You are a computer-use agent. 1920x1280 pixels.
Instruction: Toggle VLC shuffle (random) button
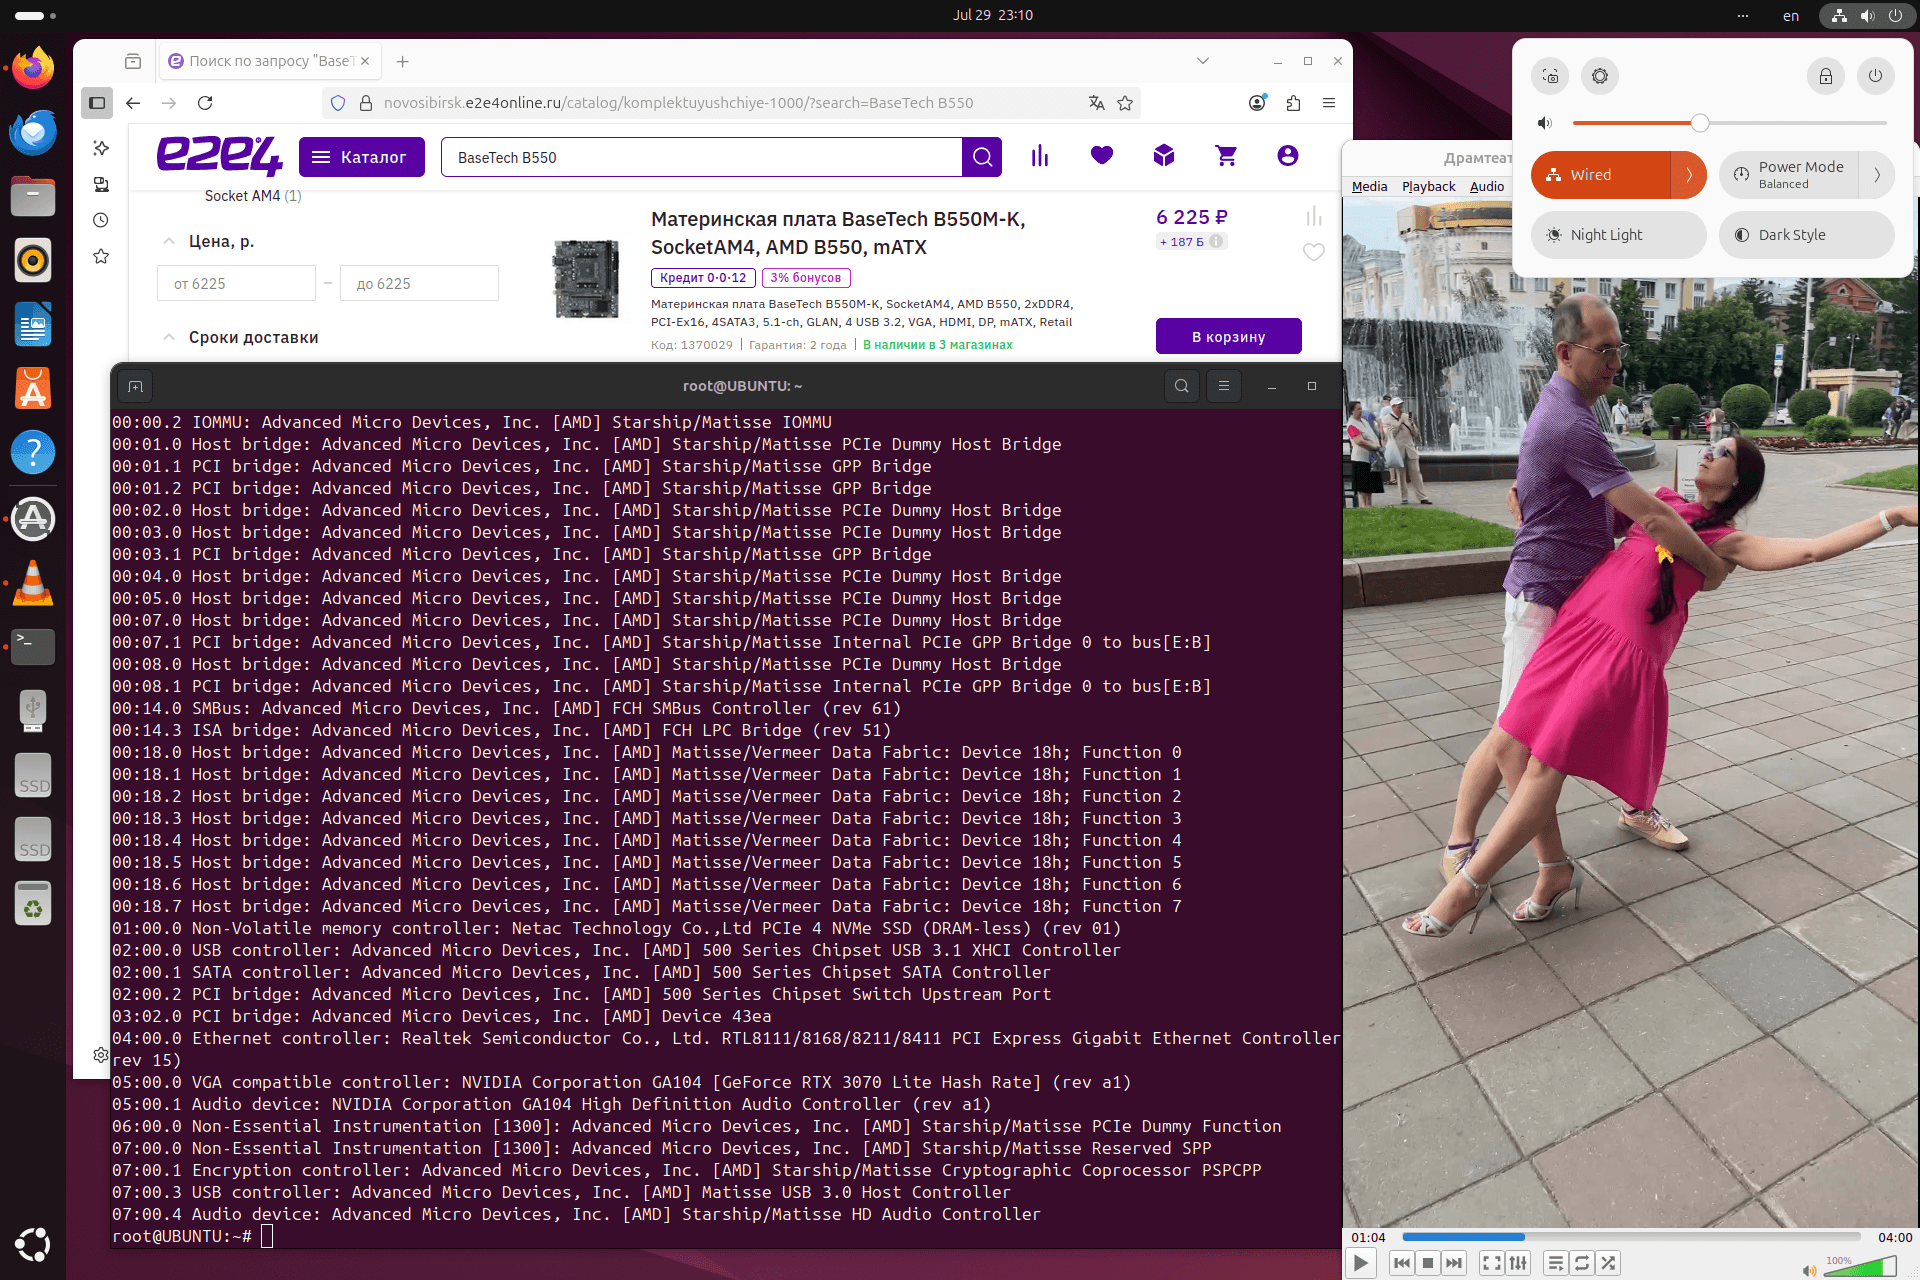point(1608,1263)
